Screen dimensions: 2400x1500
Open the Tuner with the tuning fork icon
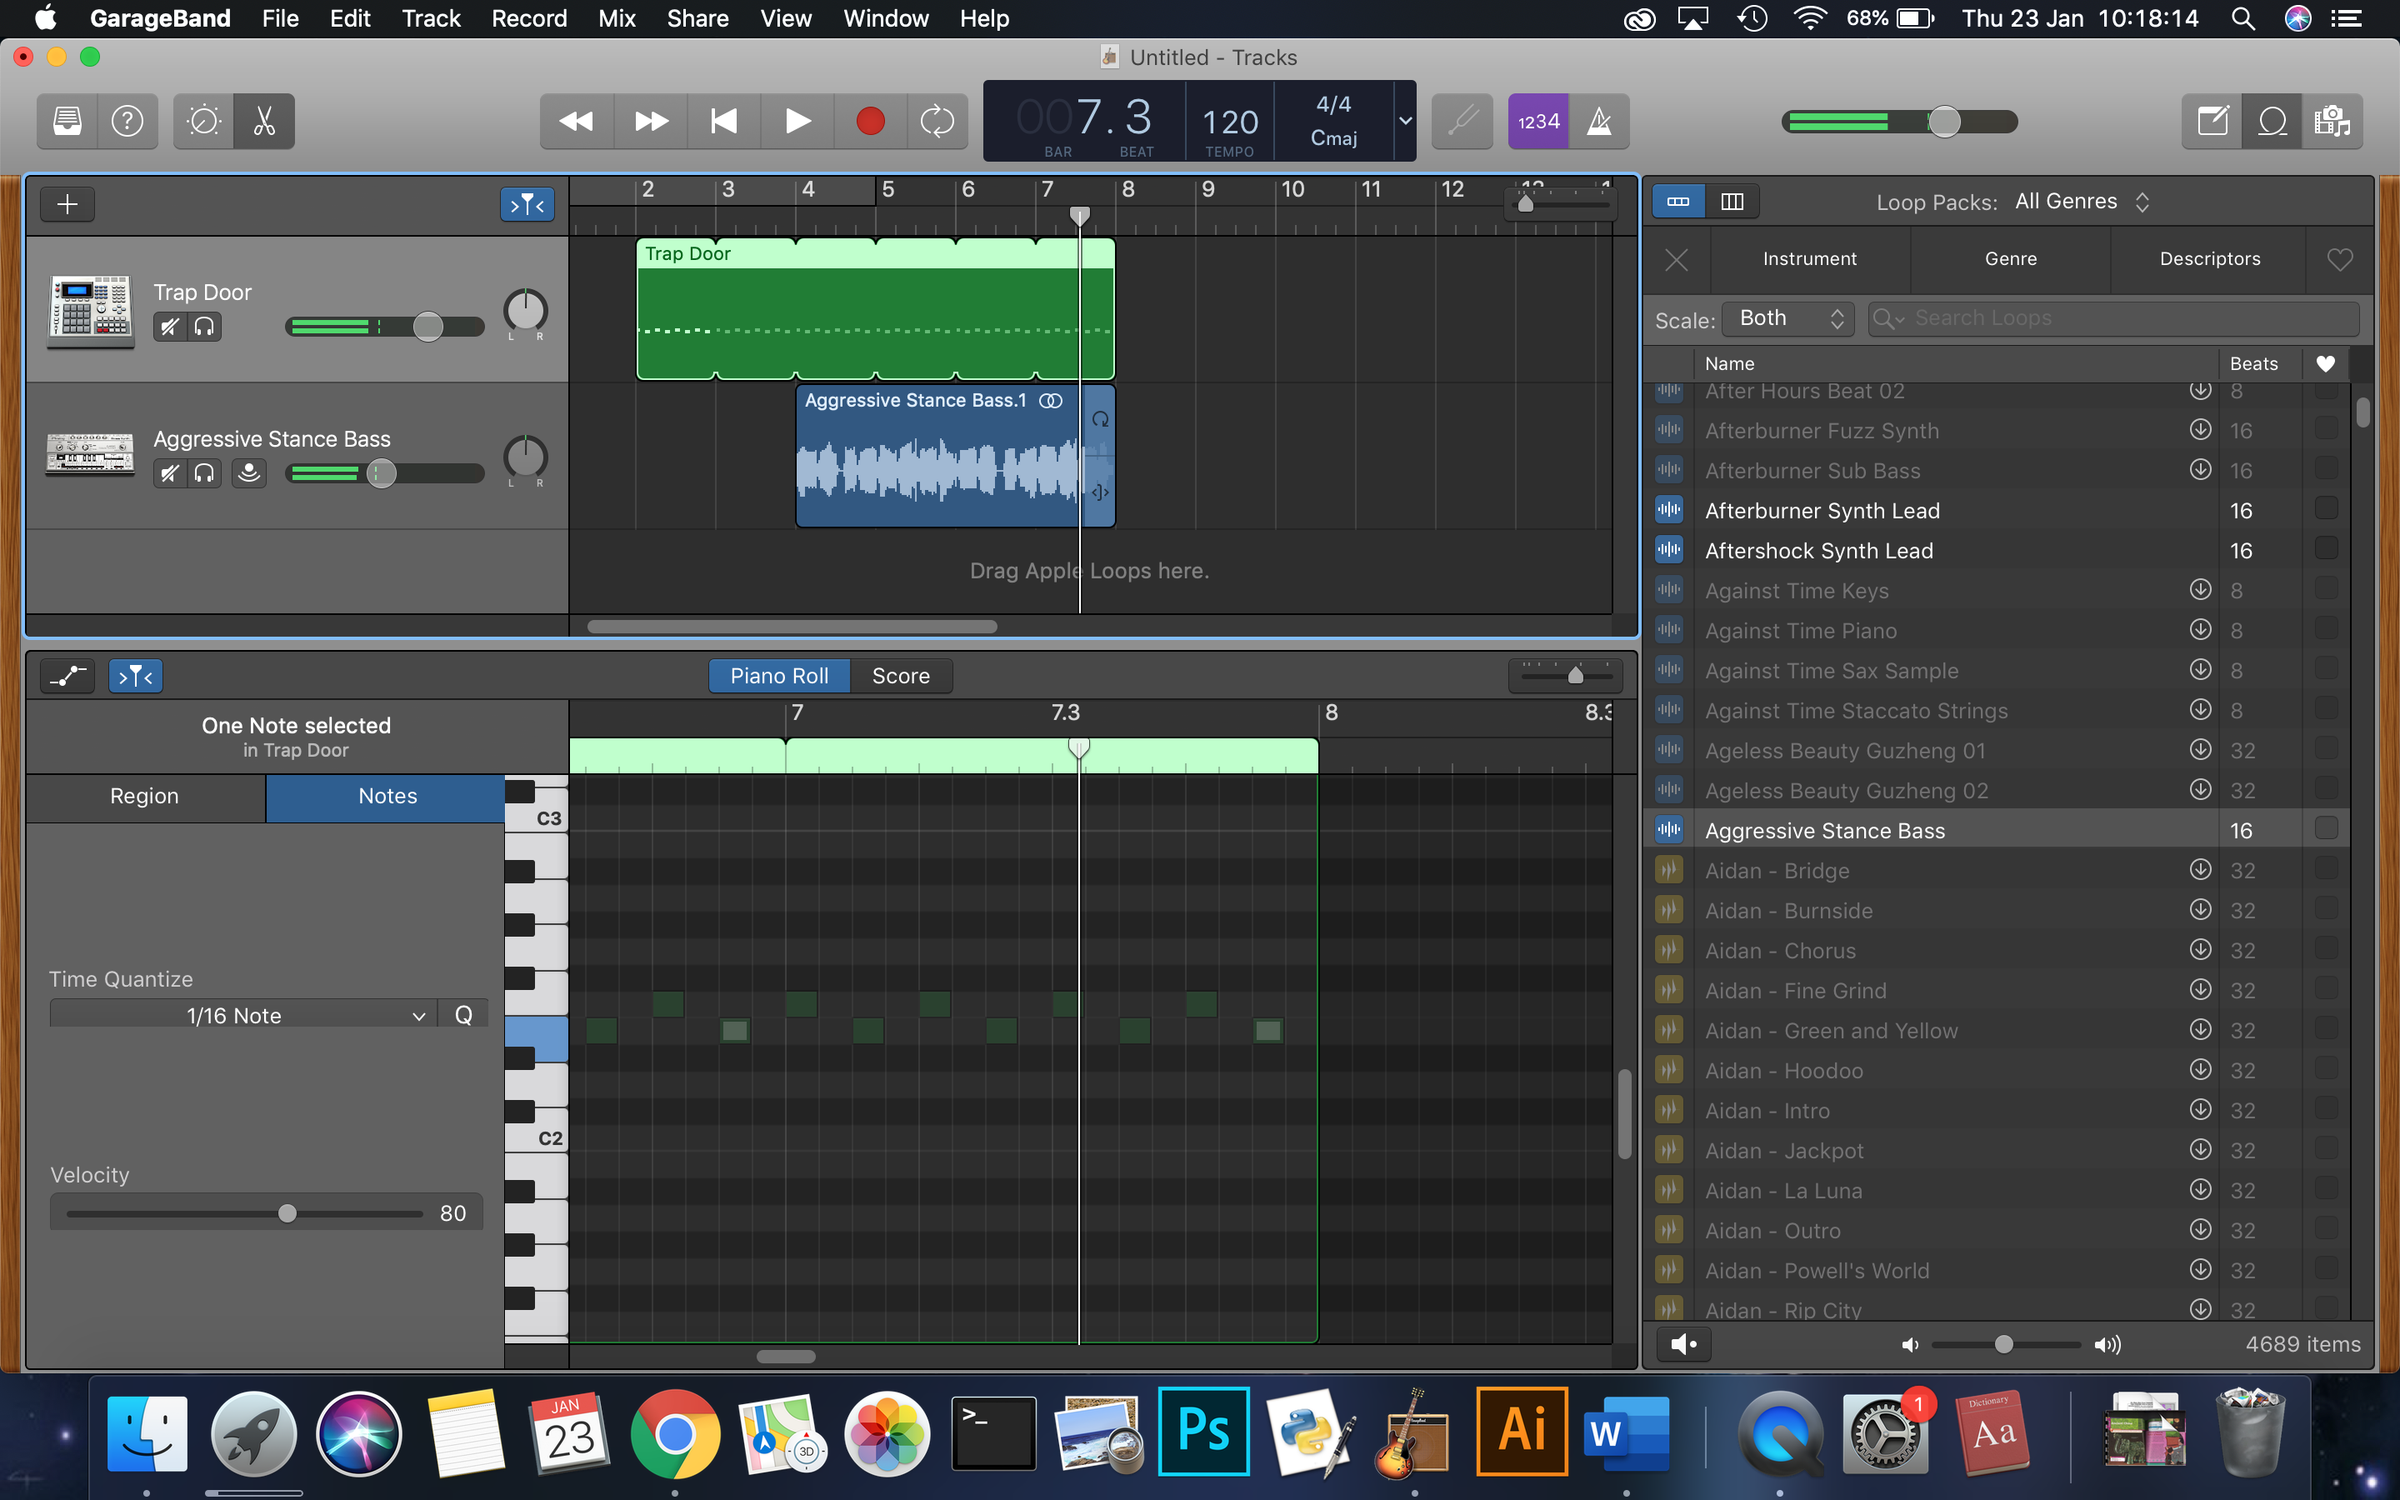[x=1461, y=121]
